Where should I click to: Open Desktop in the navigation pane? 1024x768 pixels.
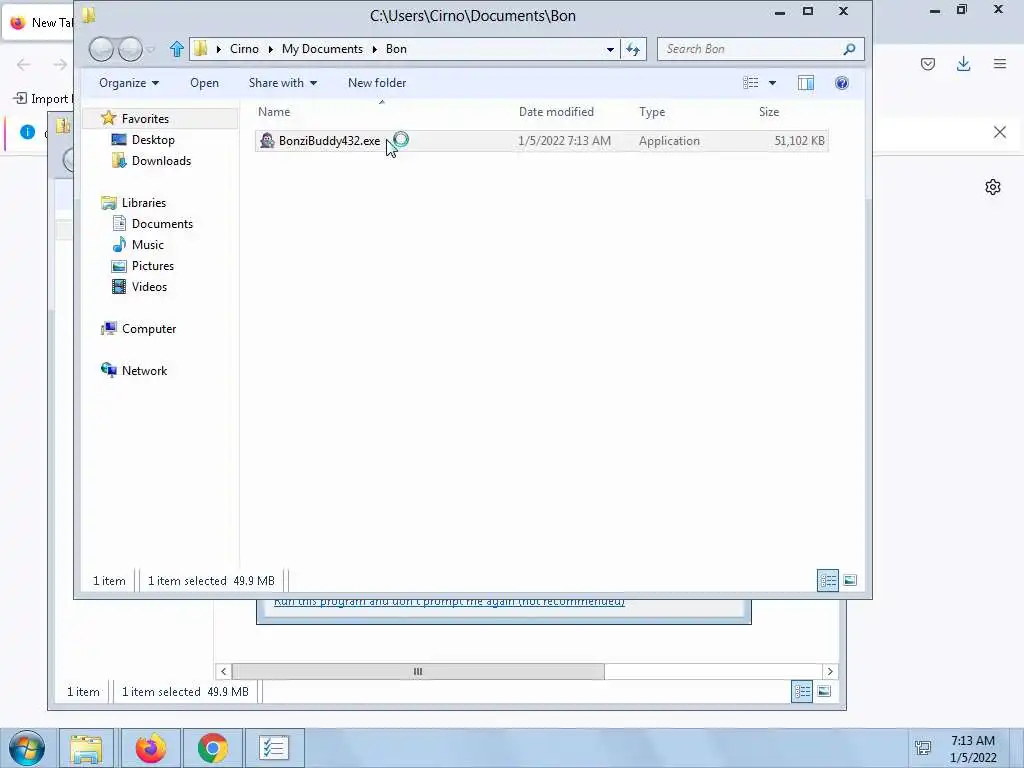click(x=153, y=140)
